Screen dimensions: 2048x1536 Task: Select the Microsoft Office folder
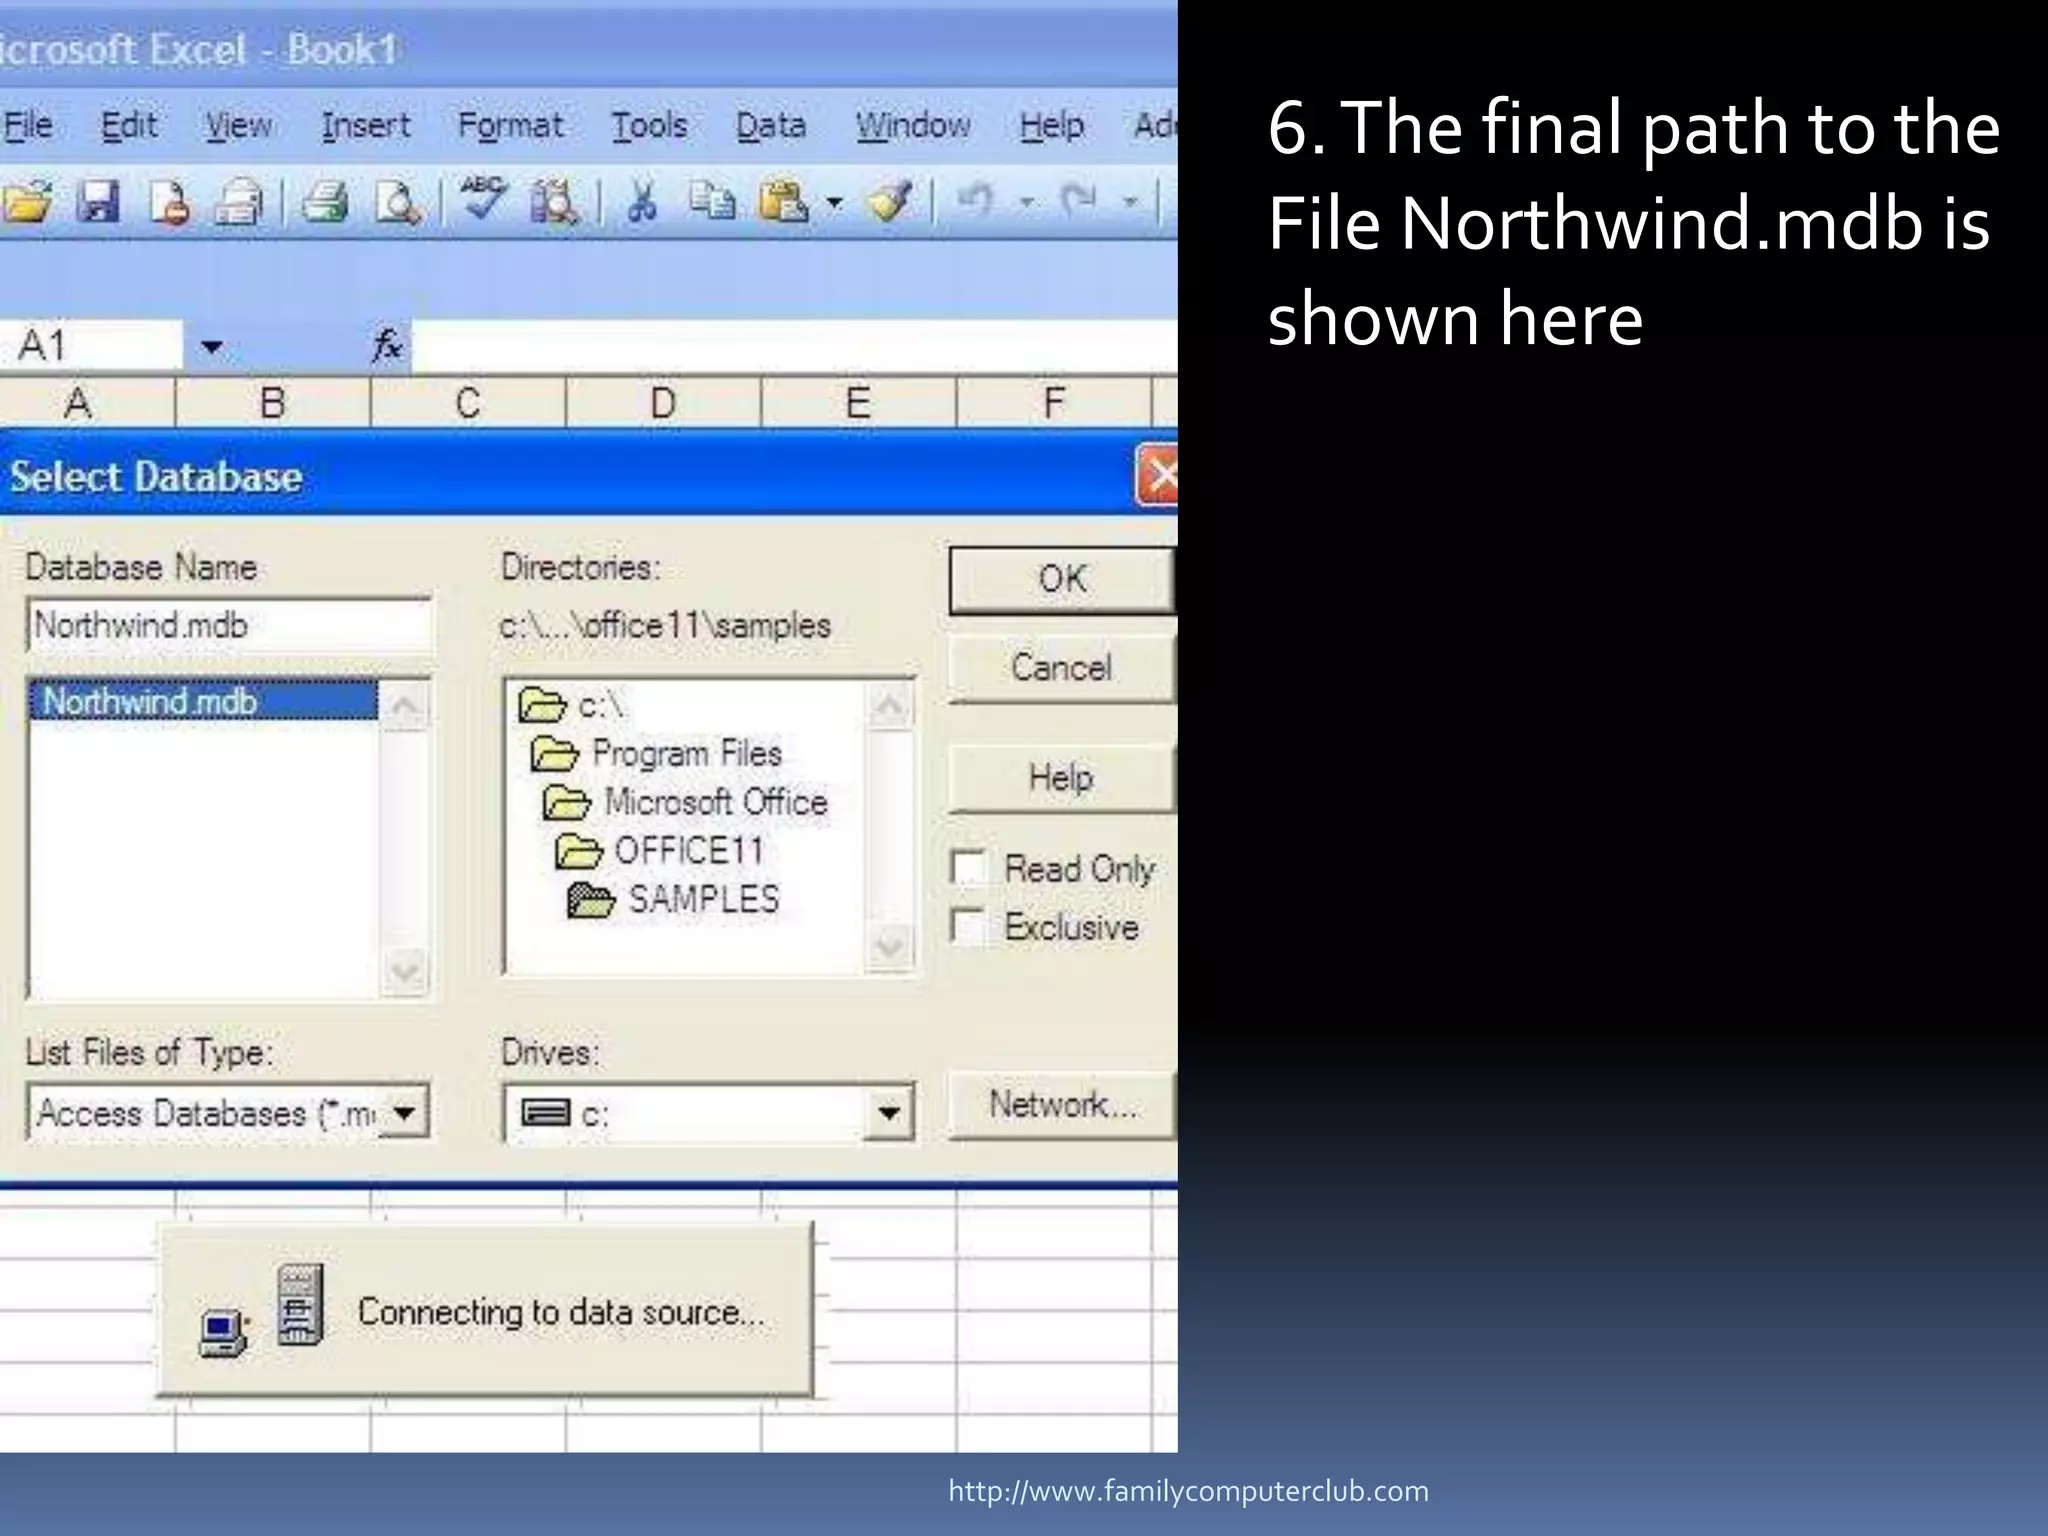(x=685, y=802)
